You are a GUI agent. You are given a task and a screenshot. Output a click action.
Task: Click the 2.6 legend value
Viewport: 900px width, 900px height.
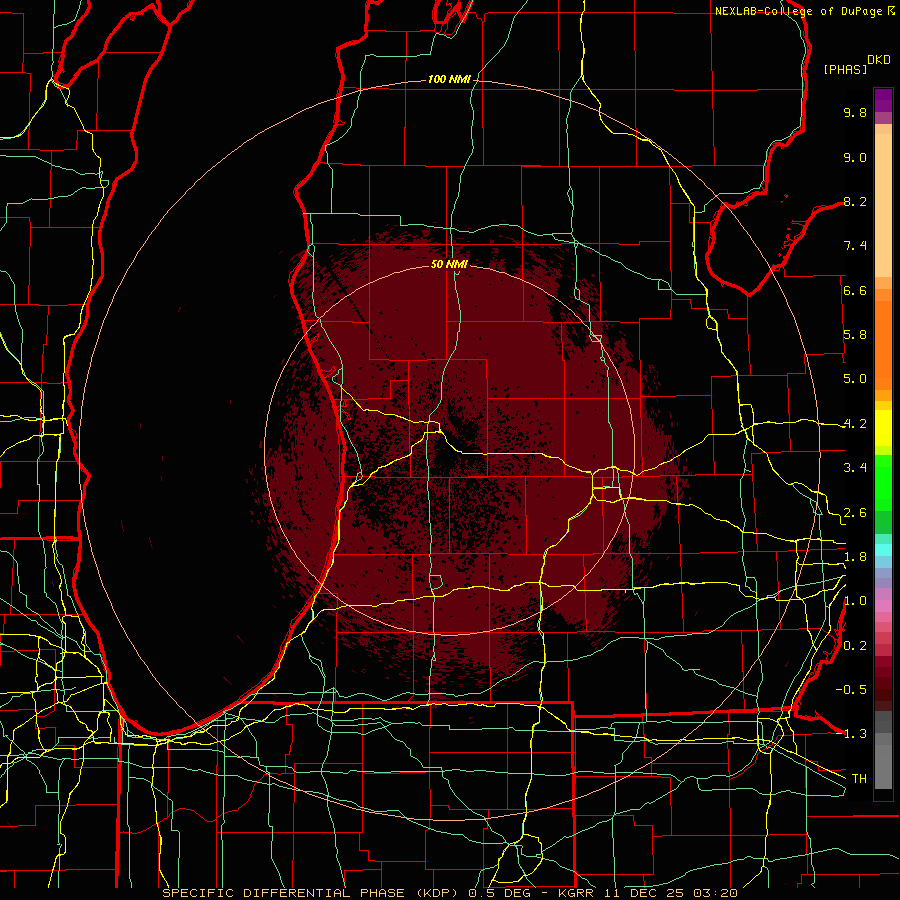tap(855, 513)
